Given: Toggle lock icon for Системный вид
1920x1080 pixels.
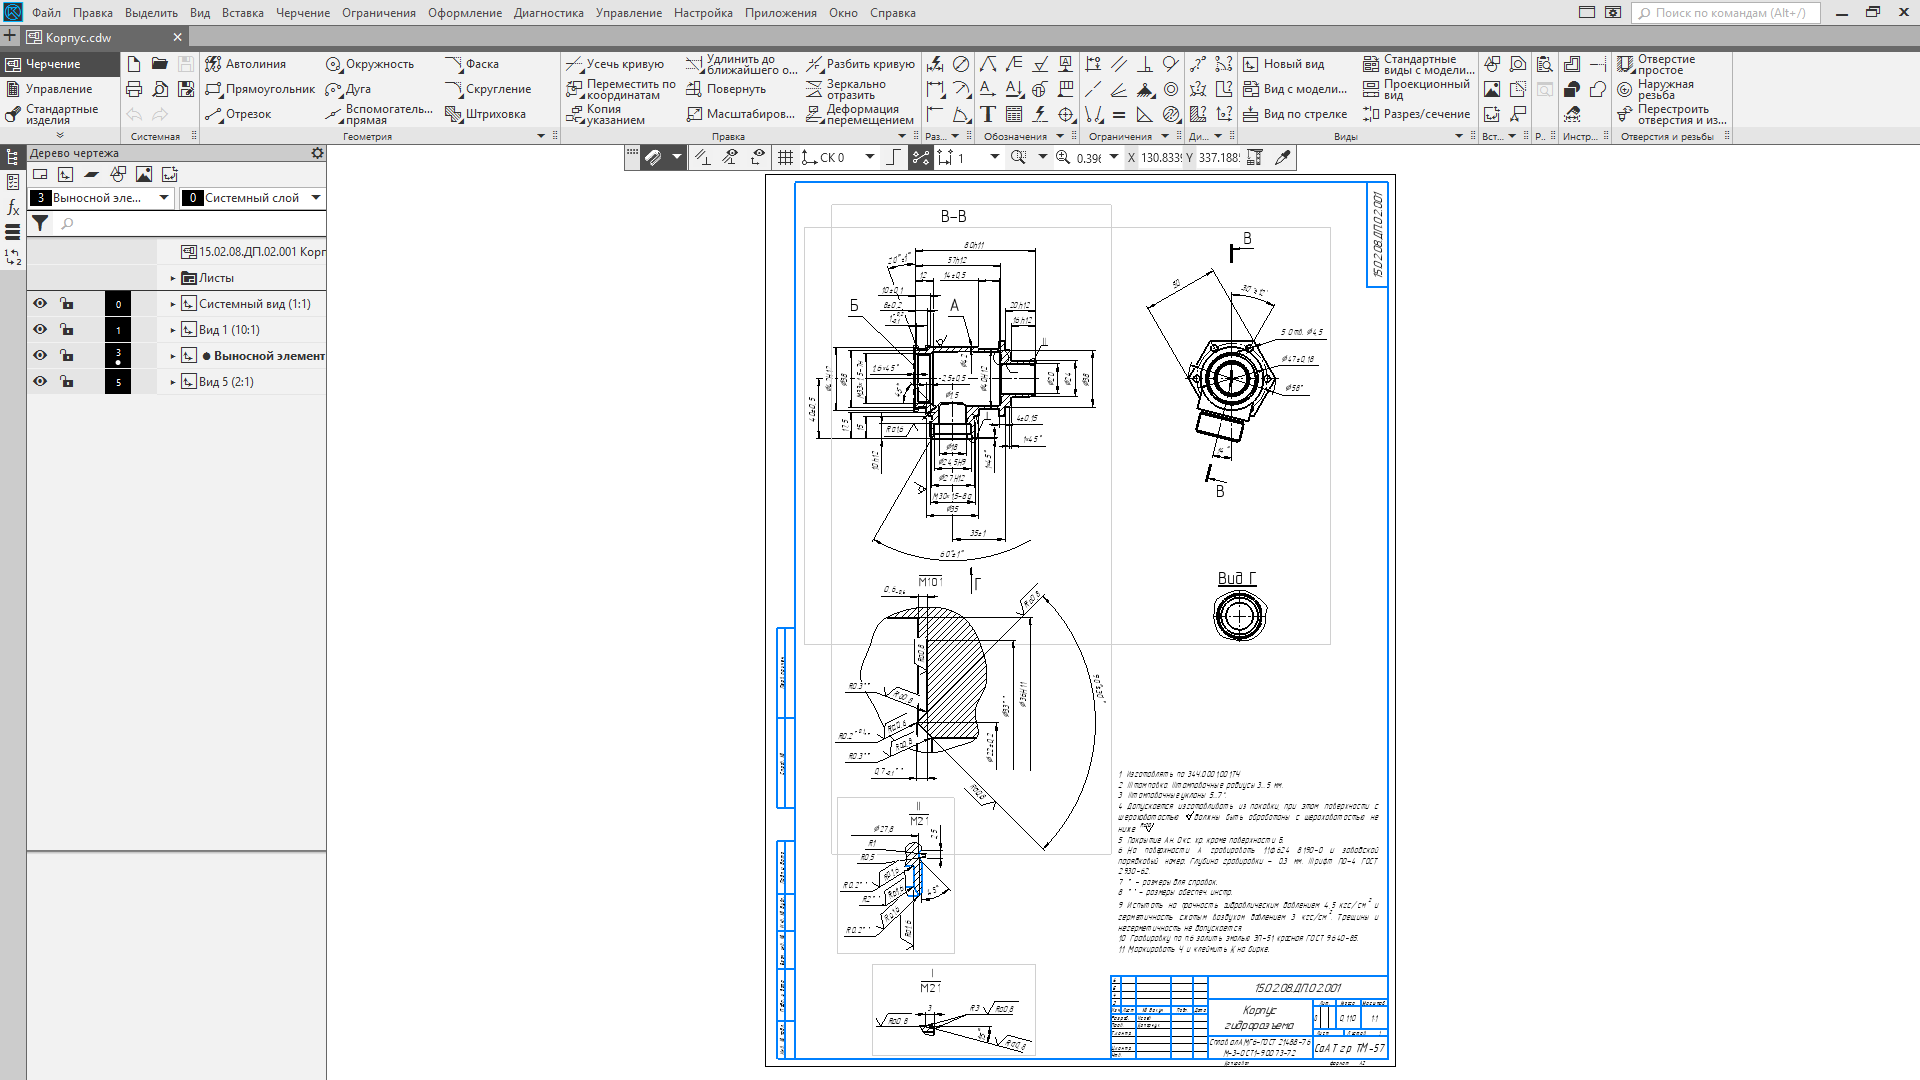Looking at the screenshot, I should tap(66, 304).
